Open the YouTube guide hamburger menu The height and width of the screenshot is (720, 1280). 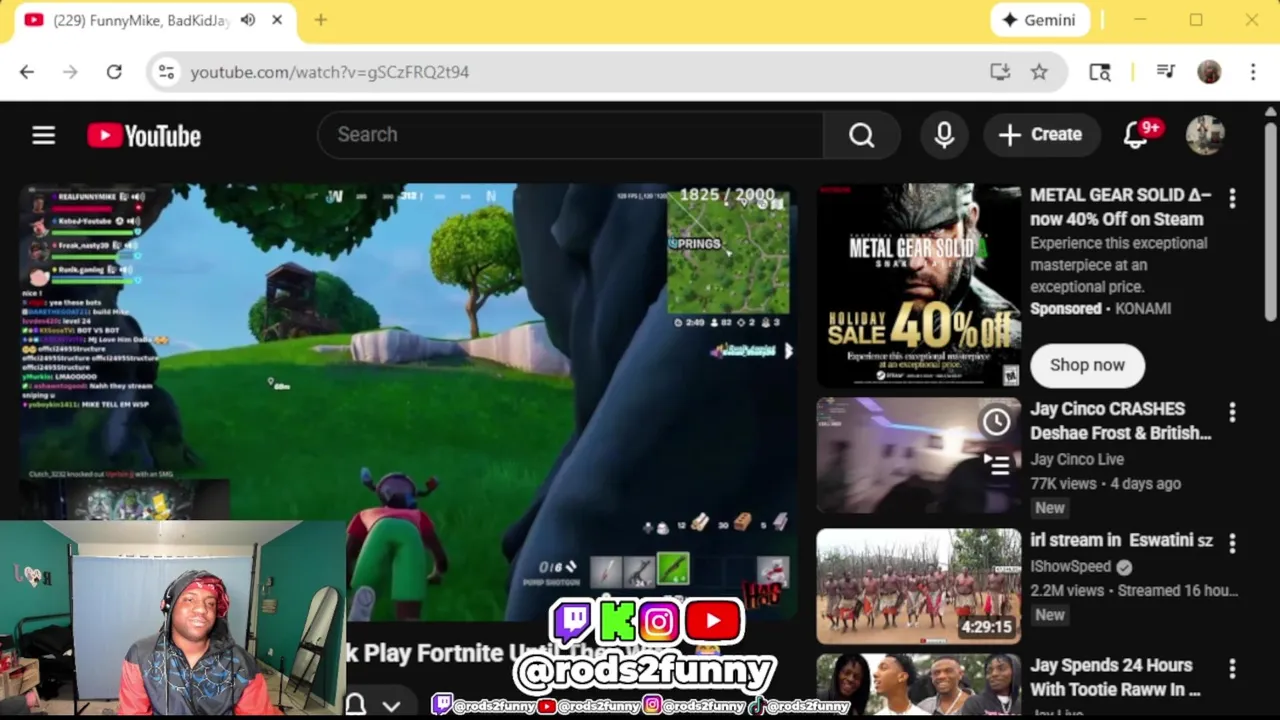pos(43,135)
